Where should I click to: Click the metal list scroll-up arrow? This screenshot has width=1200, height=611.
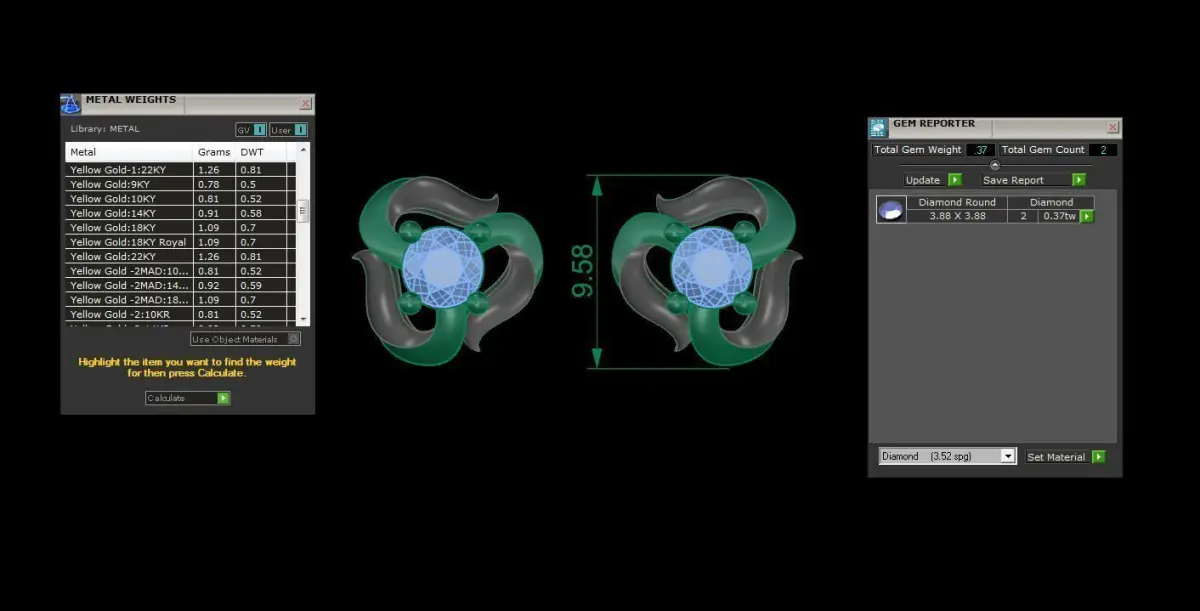click(304, 149)
